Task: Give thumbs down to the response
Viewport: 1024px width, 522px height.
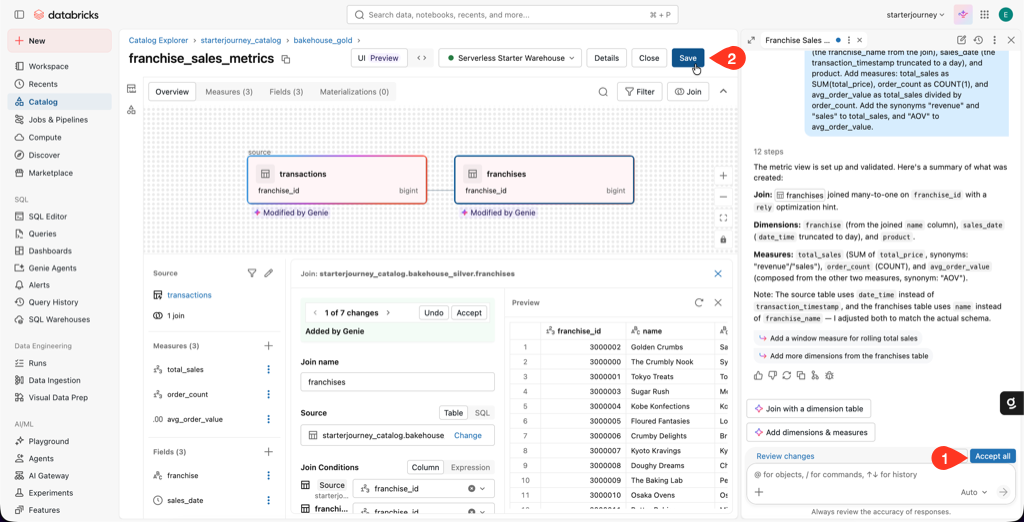Action: pos(773,375)
